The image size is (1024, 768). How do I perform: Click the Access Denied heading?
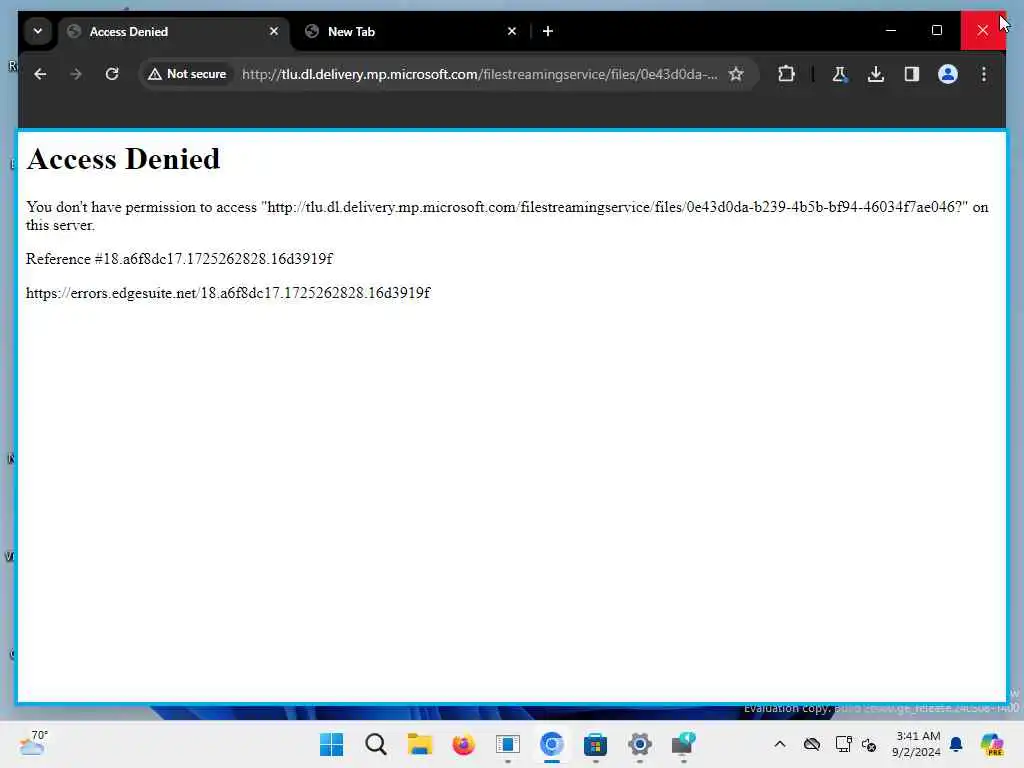[123, 159]
